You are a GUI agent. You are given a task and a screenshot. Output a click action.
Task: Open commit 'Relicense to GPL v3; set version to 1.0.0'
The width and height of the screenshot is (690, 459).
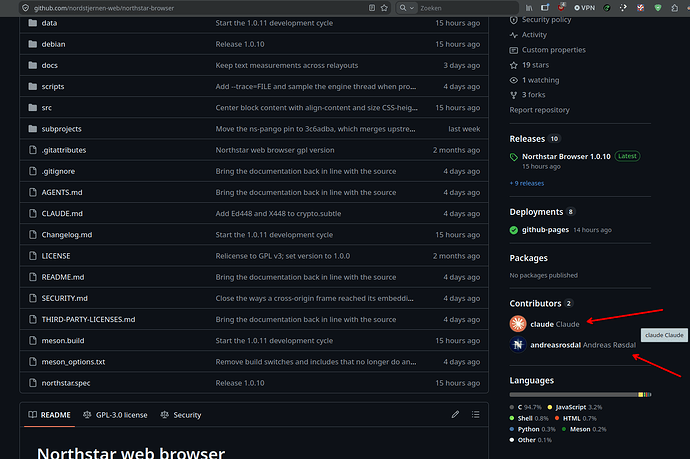point(283,256)
